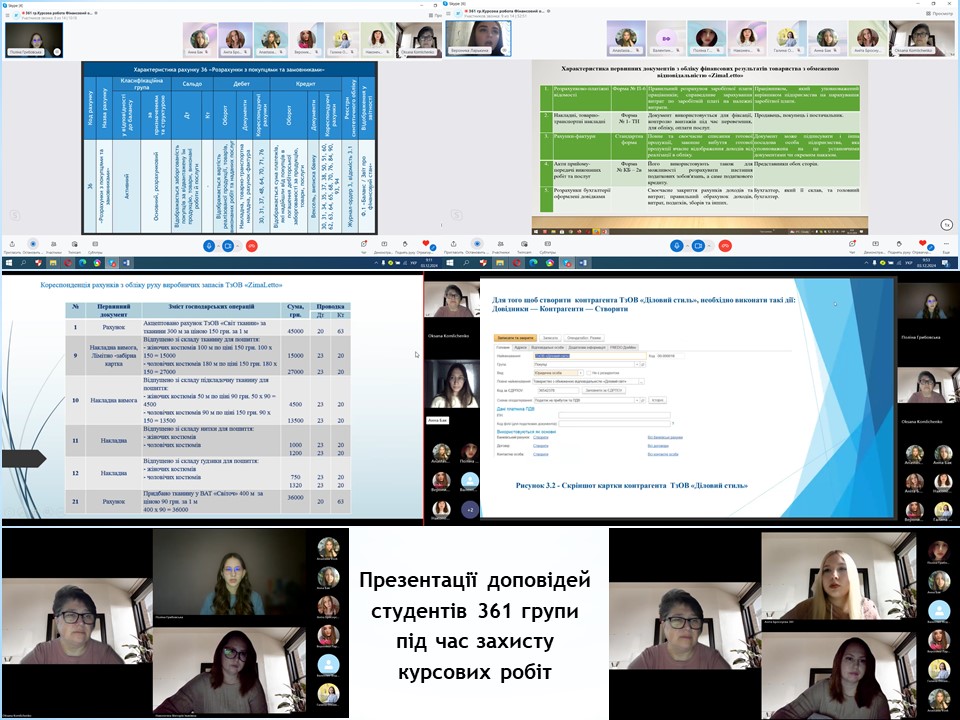This screenshot has height=720, width=960.
Task: Open chat in the left Skype window
Action: (364, 244)
